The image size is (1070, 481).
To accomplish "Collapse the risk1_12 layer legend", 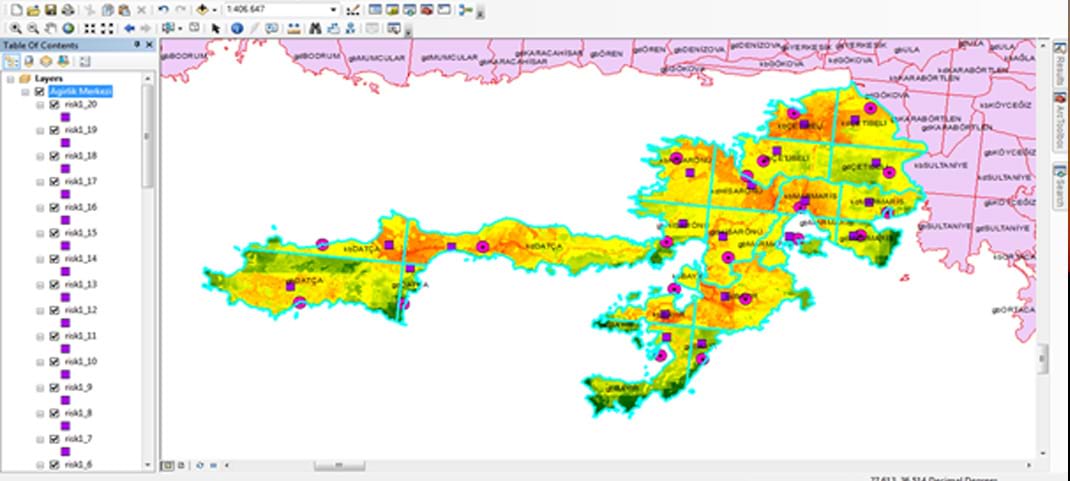I will pyautogui.click(x=40, y=310).
